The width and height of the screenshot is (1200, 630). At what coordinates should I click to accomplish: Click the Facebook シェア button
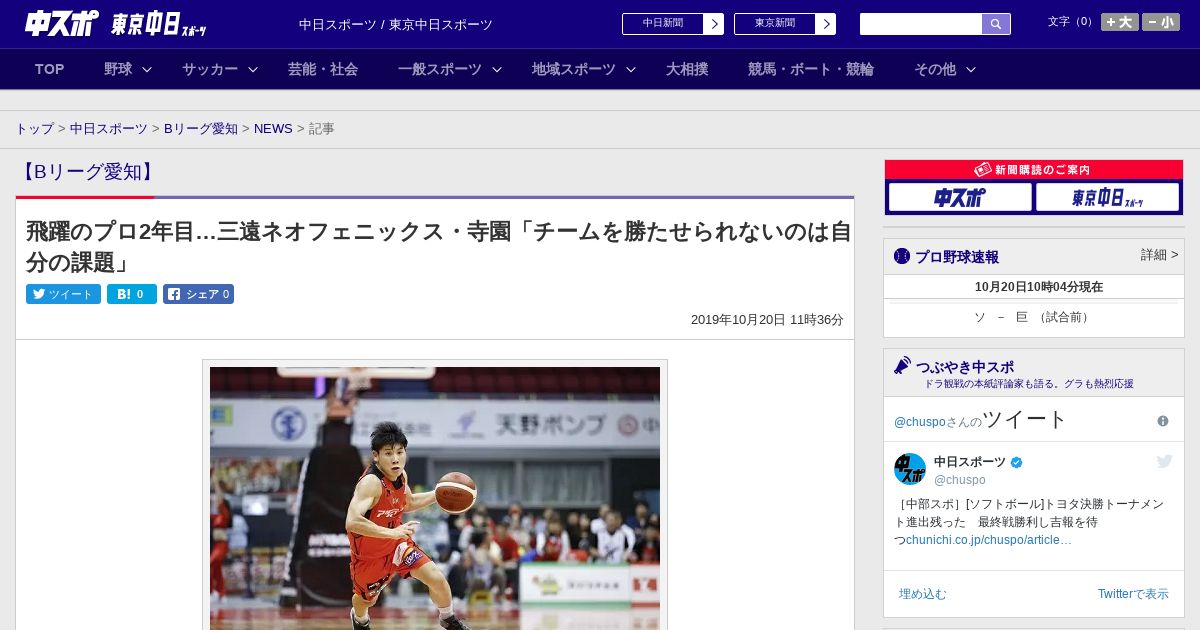(x=198, y=294)
